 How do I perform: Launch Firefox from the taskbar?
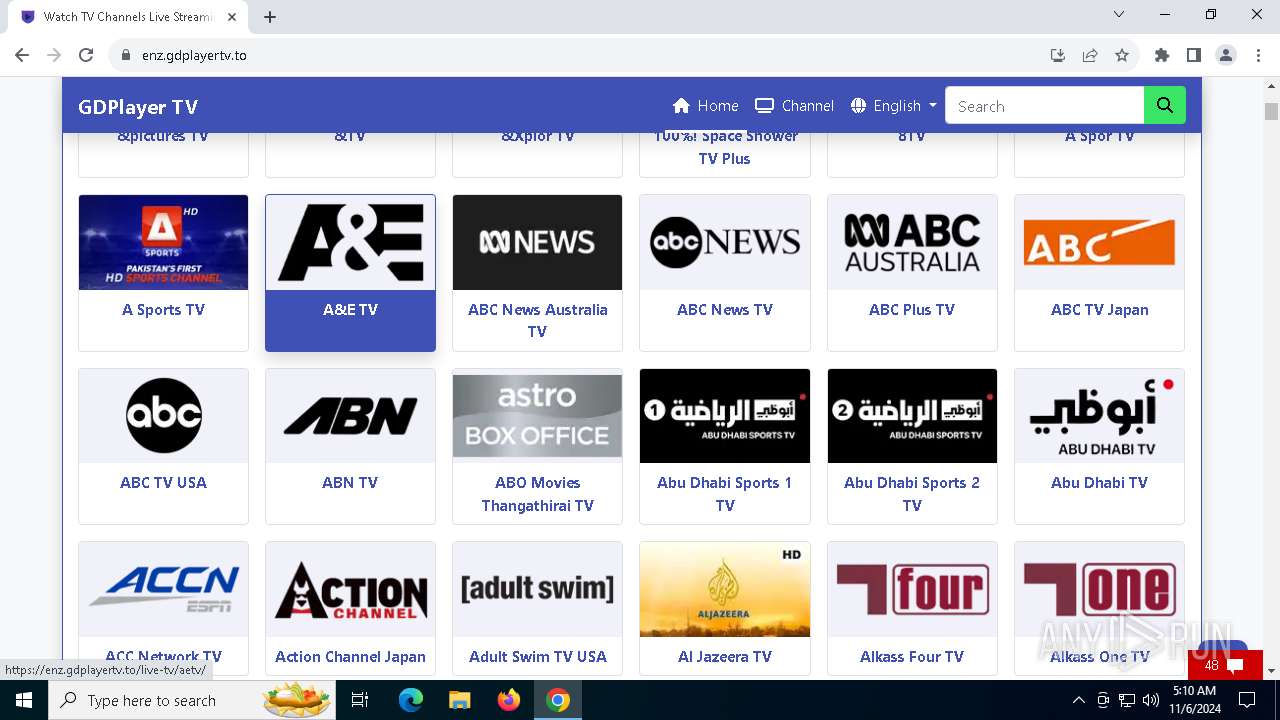click(x=509, y=700)
